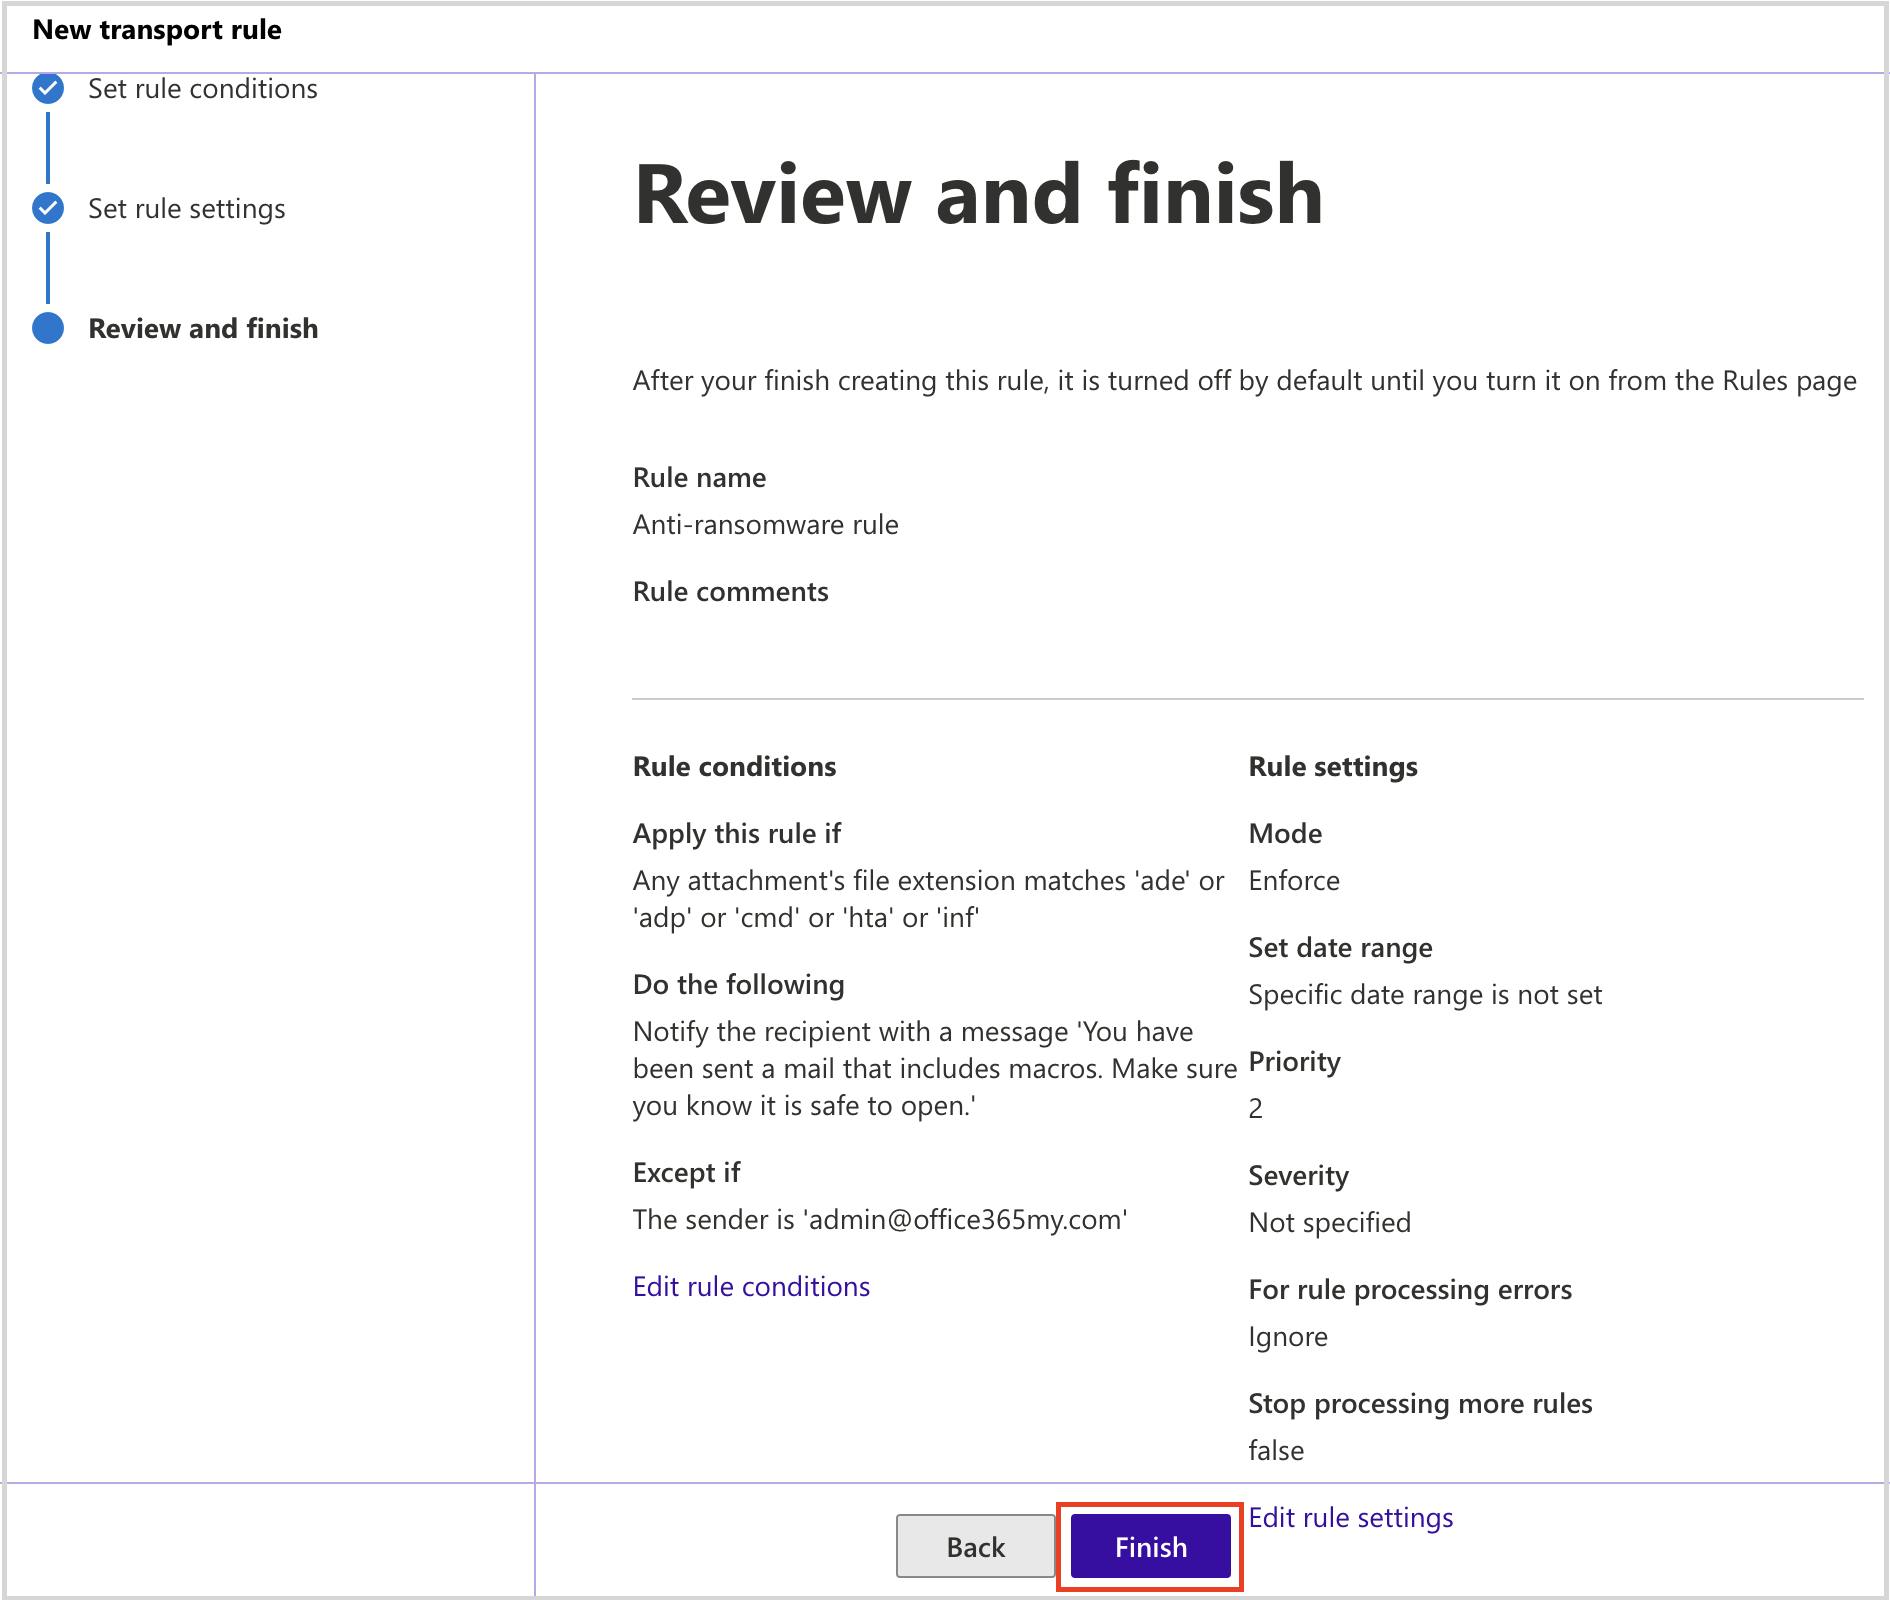Click the attachment file extension condition text

[x=928, y=899]
